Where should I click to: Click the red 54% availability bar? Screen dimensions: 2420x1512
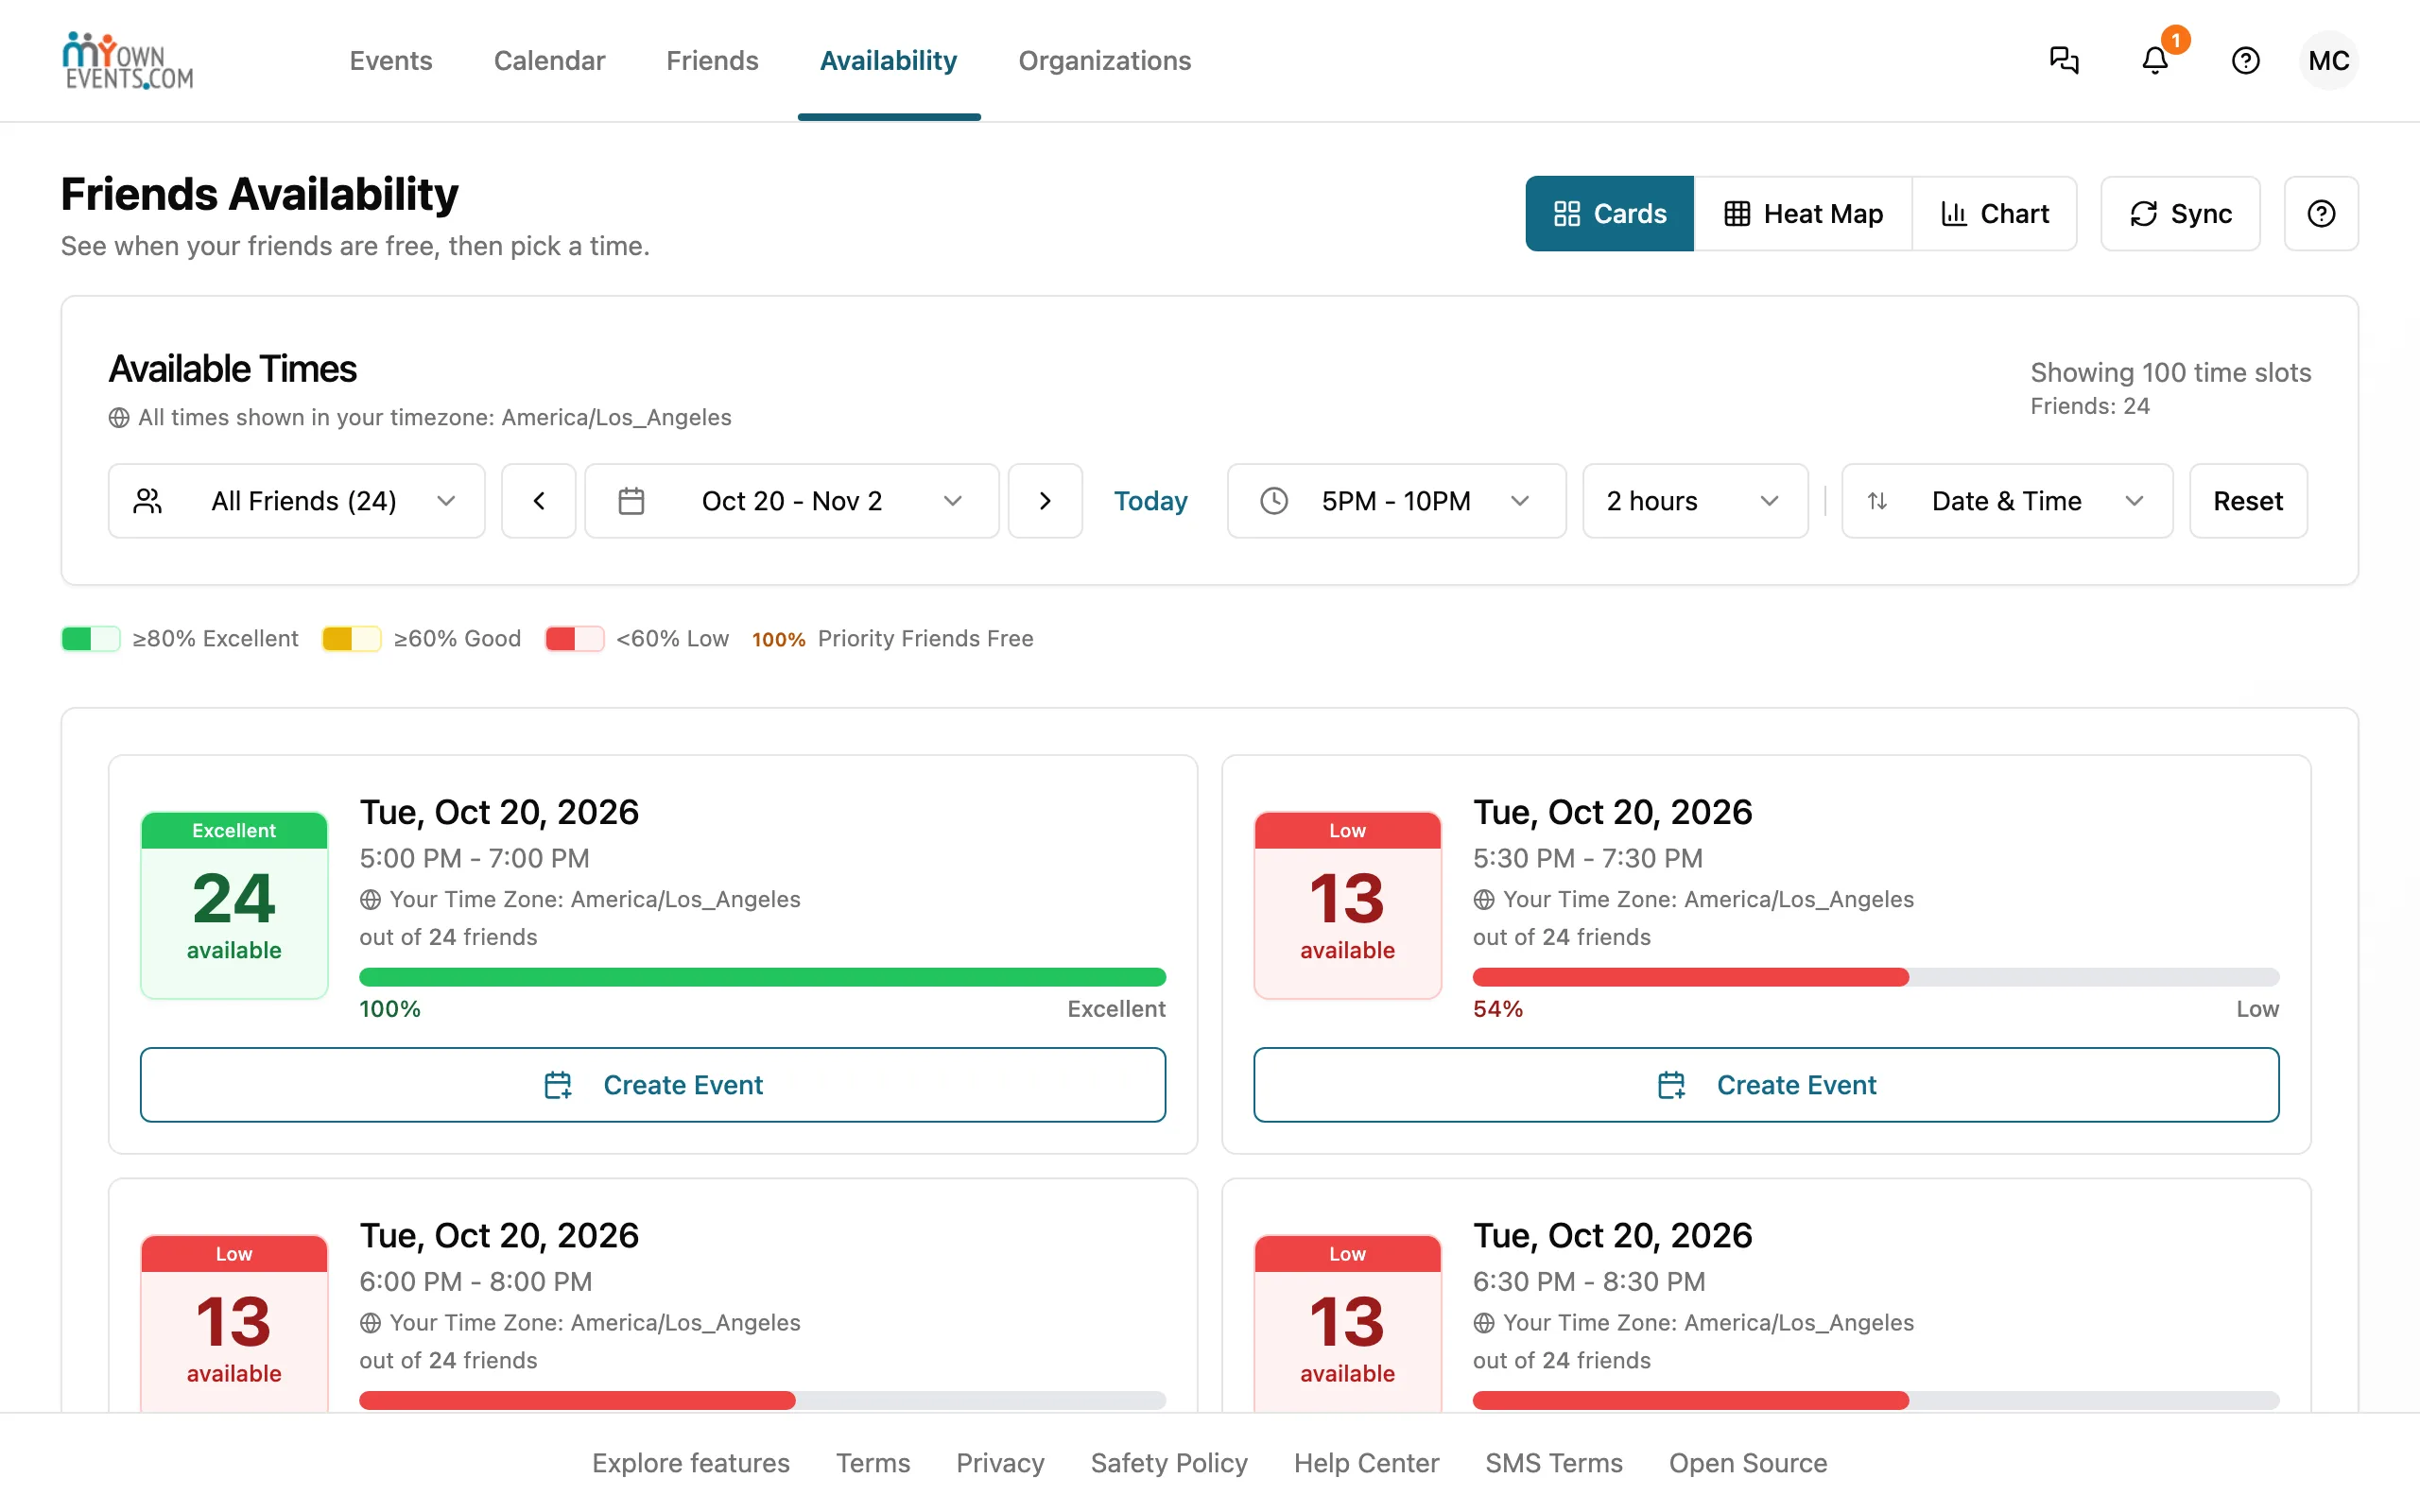click(1875, 977)
